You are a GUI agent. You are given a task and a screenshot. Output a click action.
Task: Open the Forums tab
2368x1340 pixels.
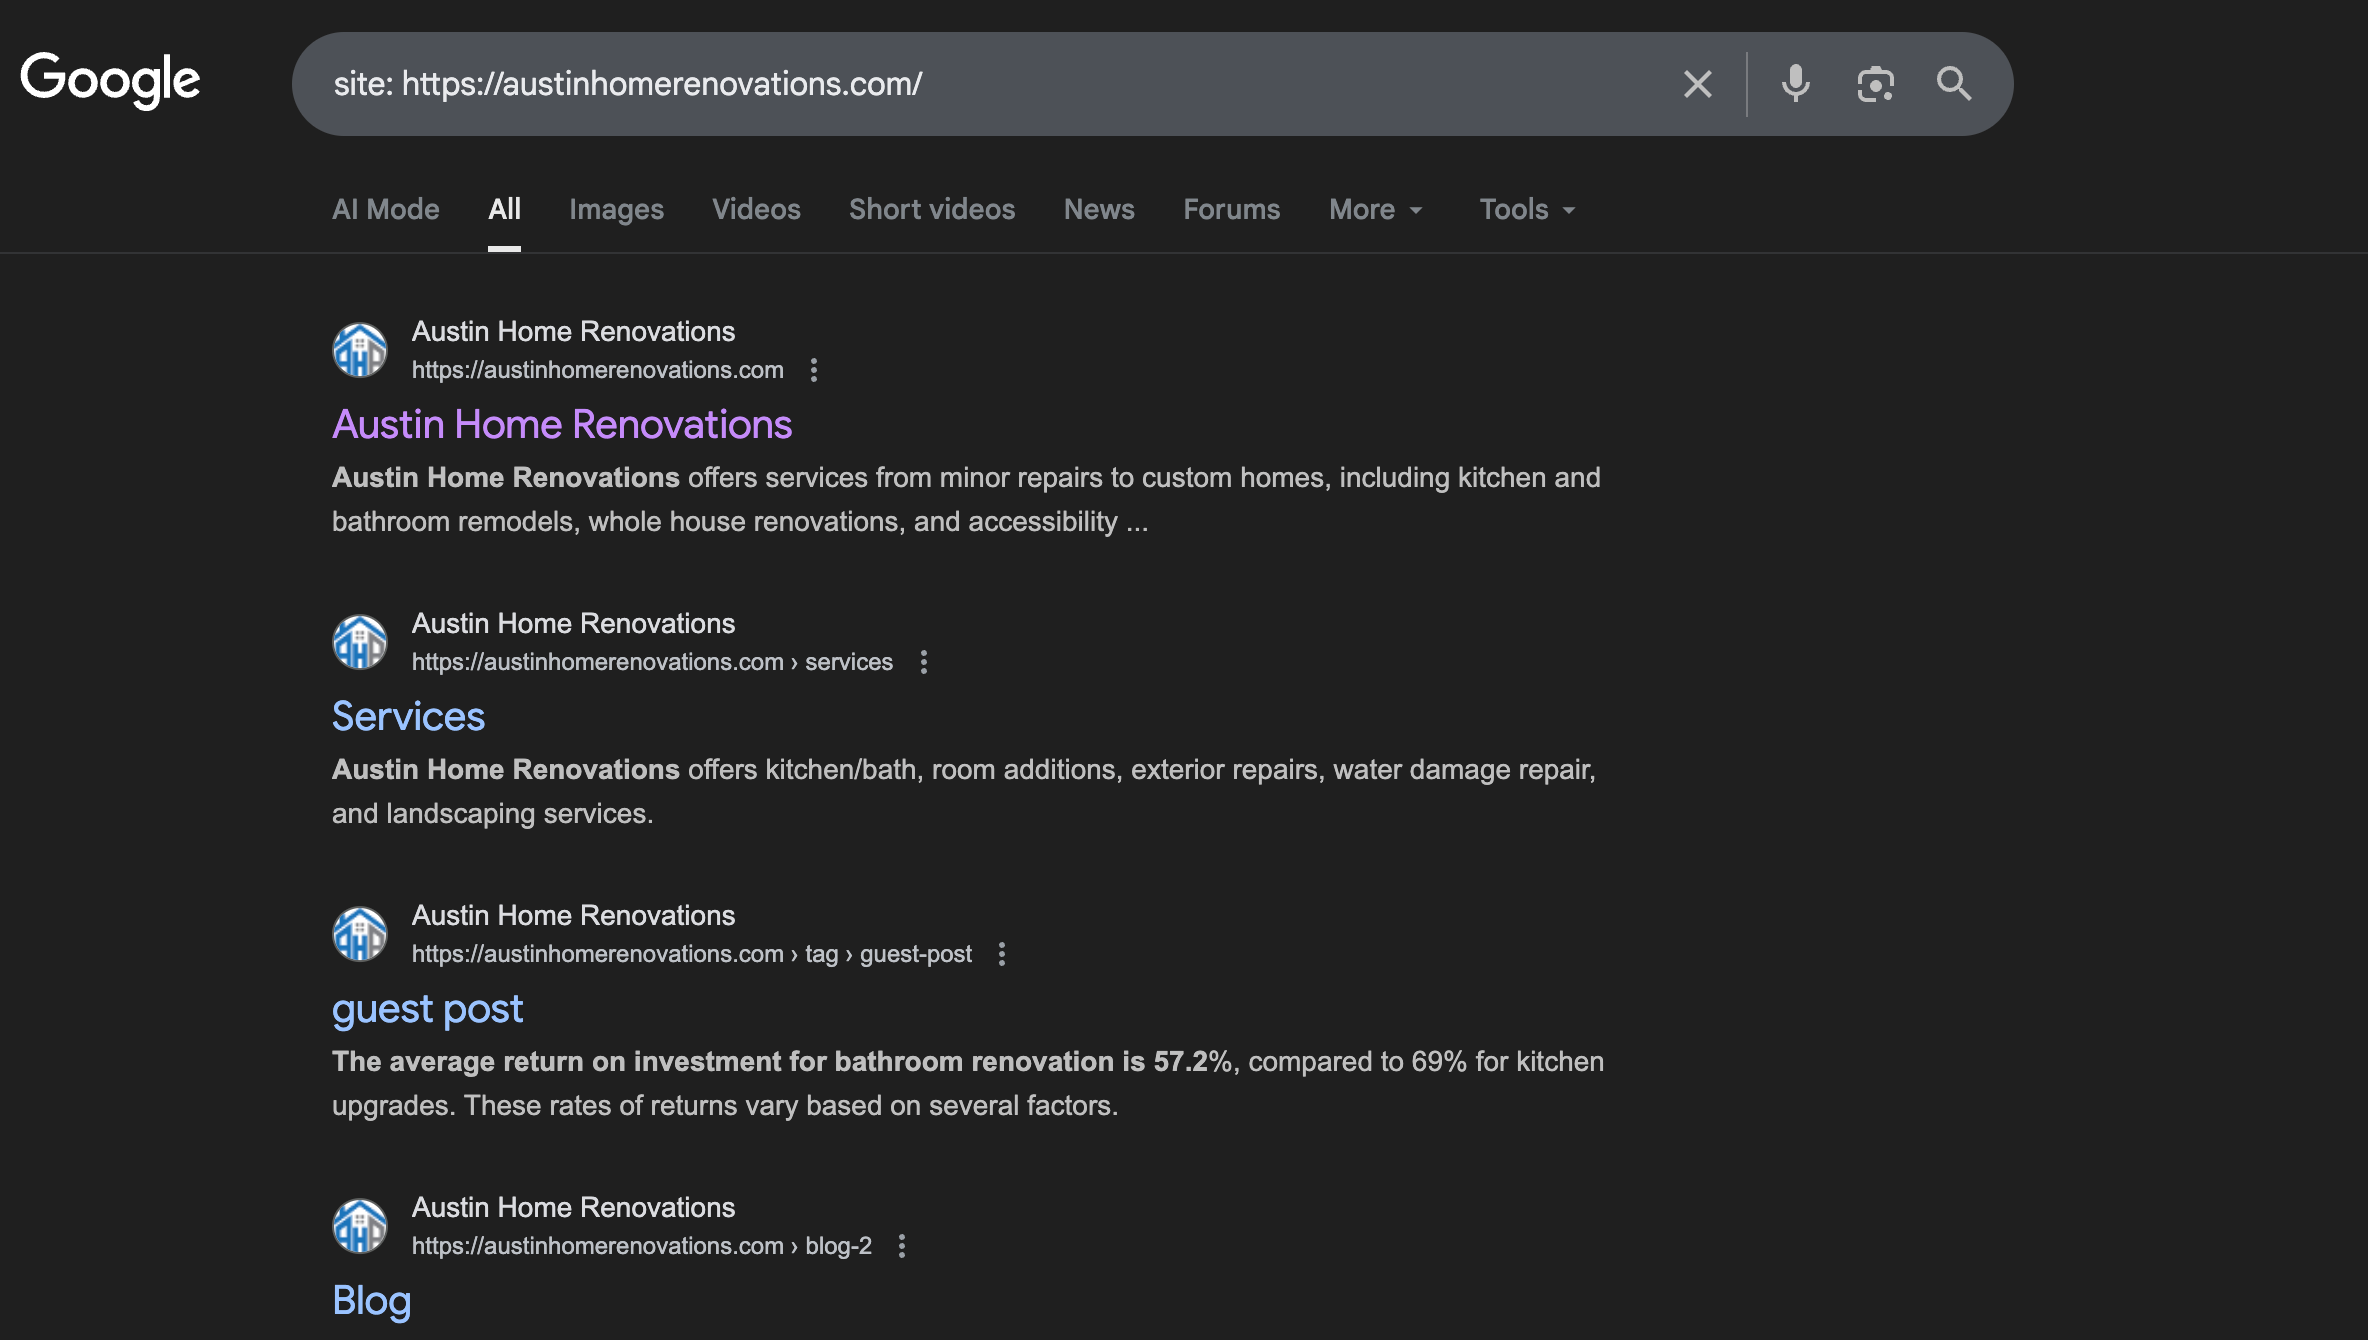(1231, 209)
